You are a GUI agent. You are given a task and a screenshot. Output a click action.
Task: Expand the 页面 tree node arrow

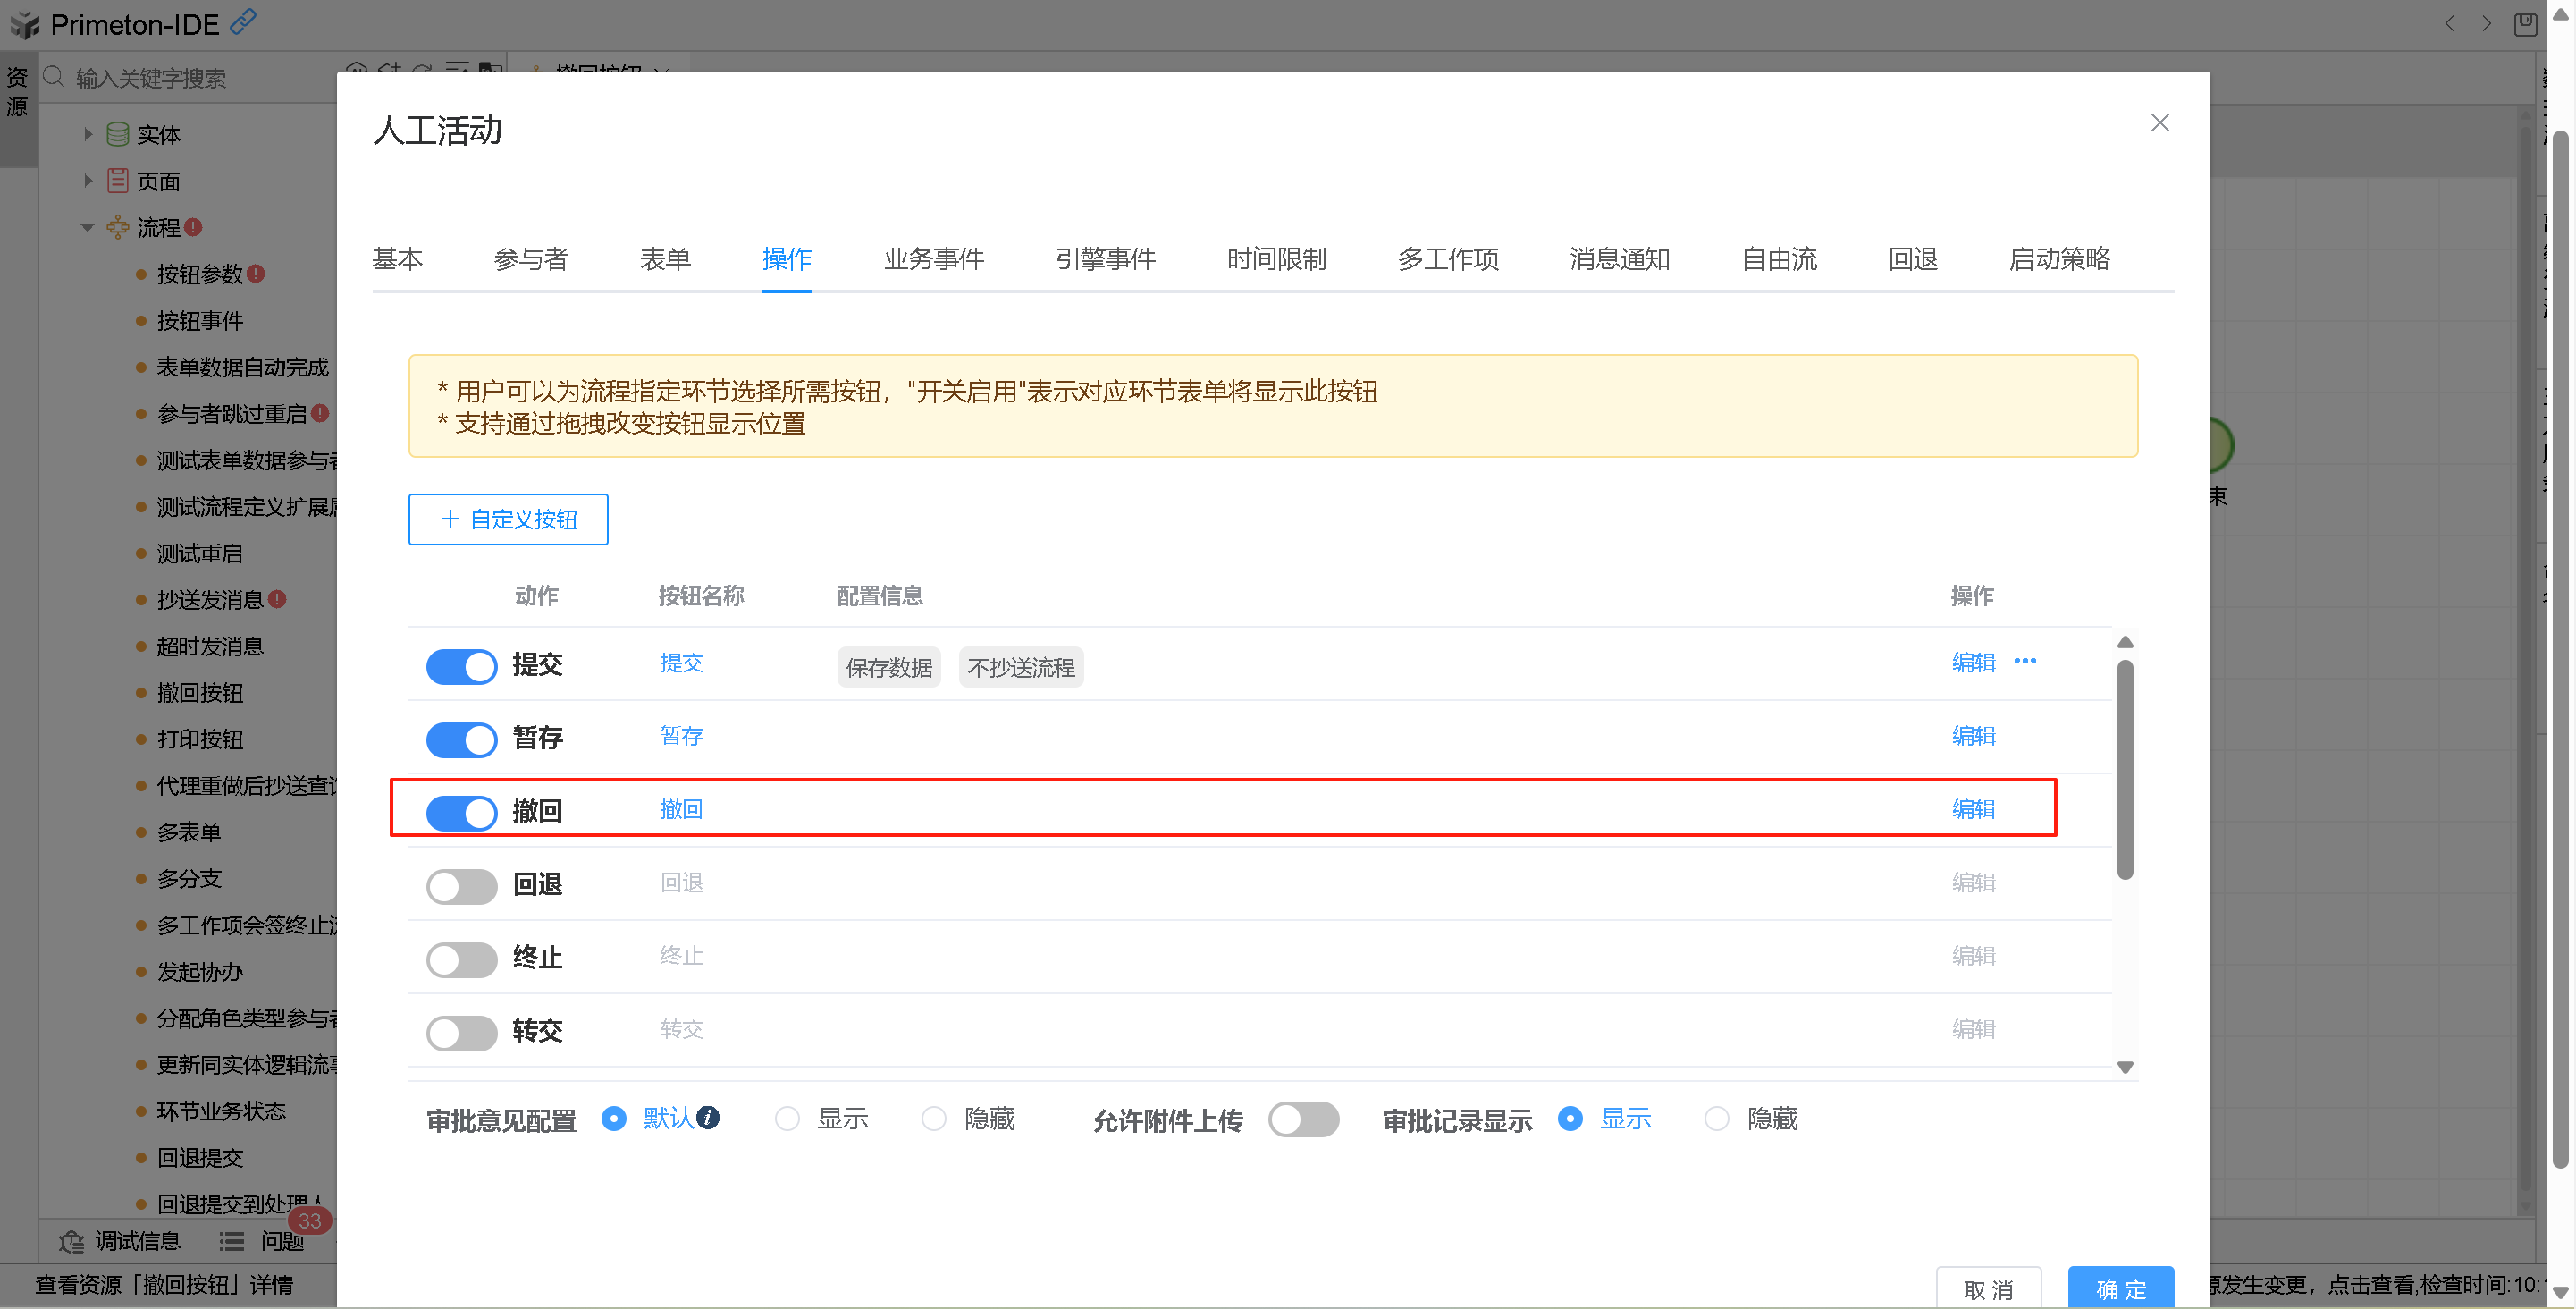pyautogui.click(x=88, y=181)
